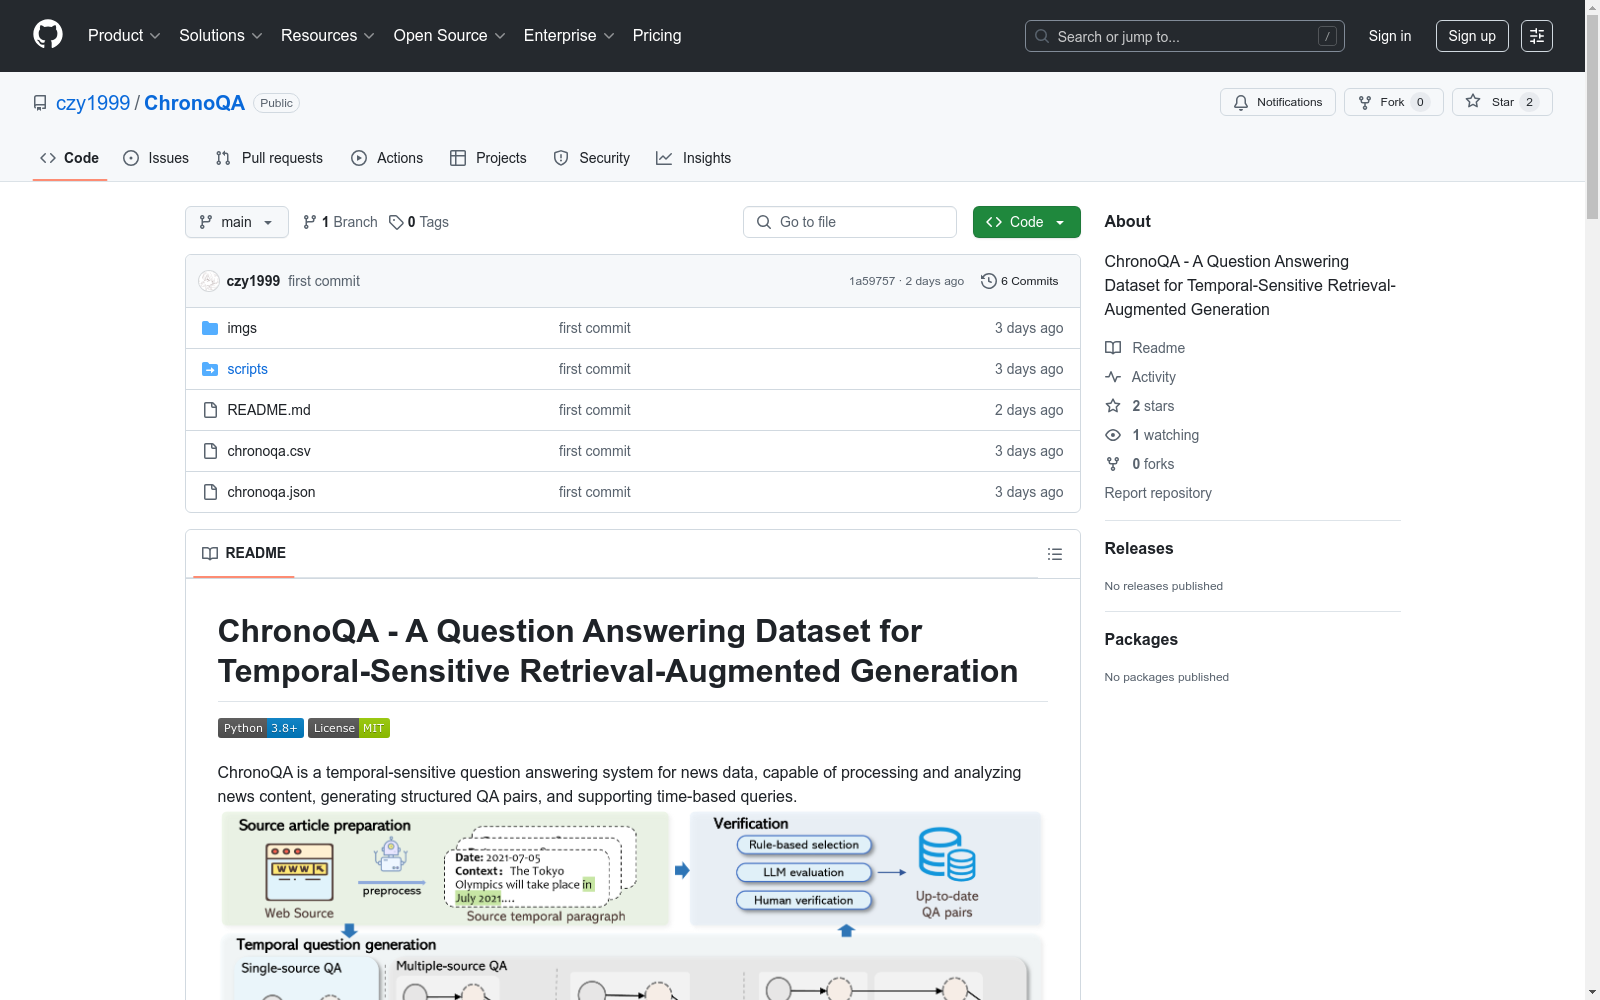Click the Search or jump to field
Viewport: 1600px width, 1000px height.
[1185, 36]
